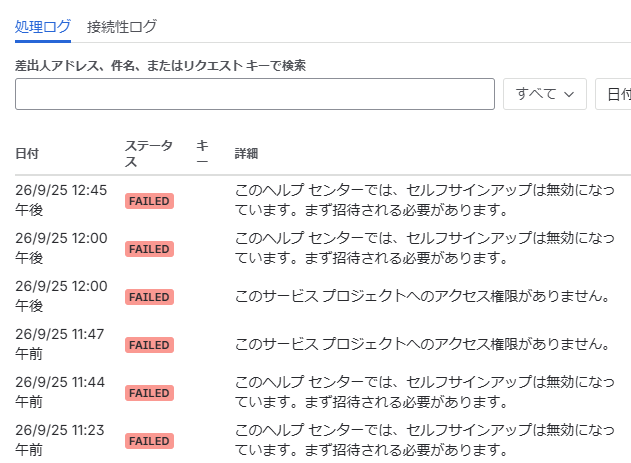The width and height of the screenshot is (631, 463).
Task: Select the 26/9/25 12:45 午後 date entry
Action: [61, 200]
